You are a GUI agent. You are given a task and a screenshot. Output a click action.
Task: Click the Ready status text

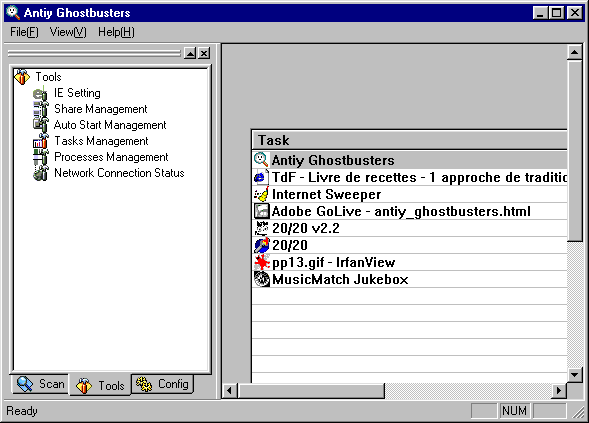point(22,411)
